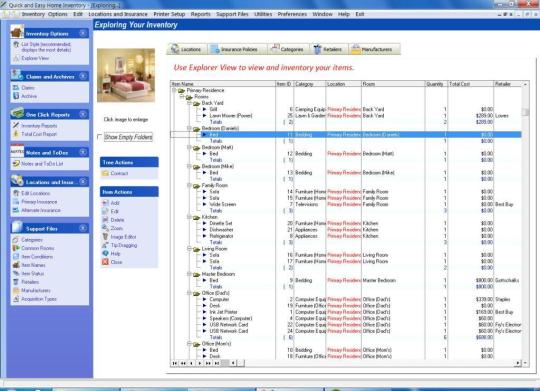Collapse the Claims and Archives panel
The image size is (540, 391).
[83, 76]
